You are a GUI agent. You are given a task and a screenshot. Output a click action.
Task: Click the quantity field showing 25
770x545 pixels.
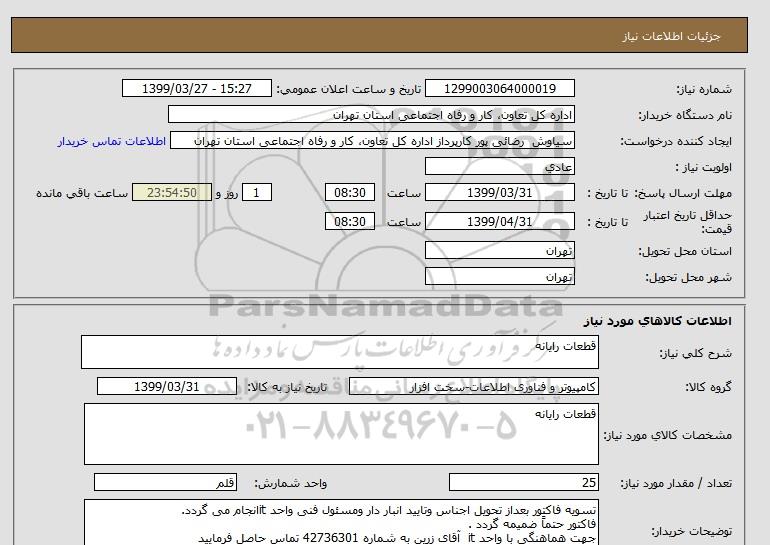coord(523,483)
